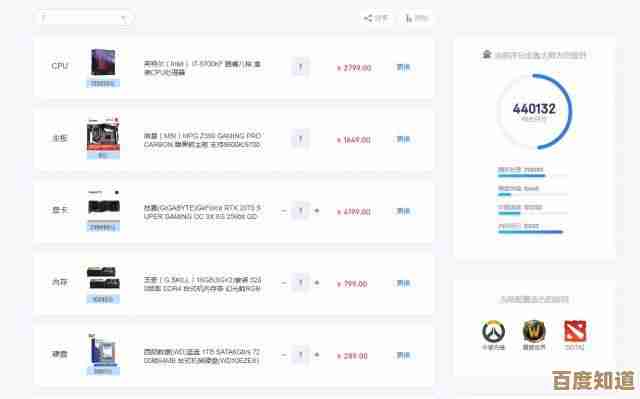Click the share button with the share icon
Image resolution: width=640 pixels, height=399 pixels.
(x=376, y=18)
